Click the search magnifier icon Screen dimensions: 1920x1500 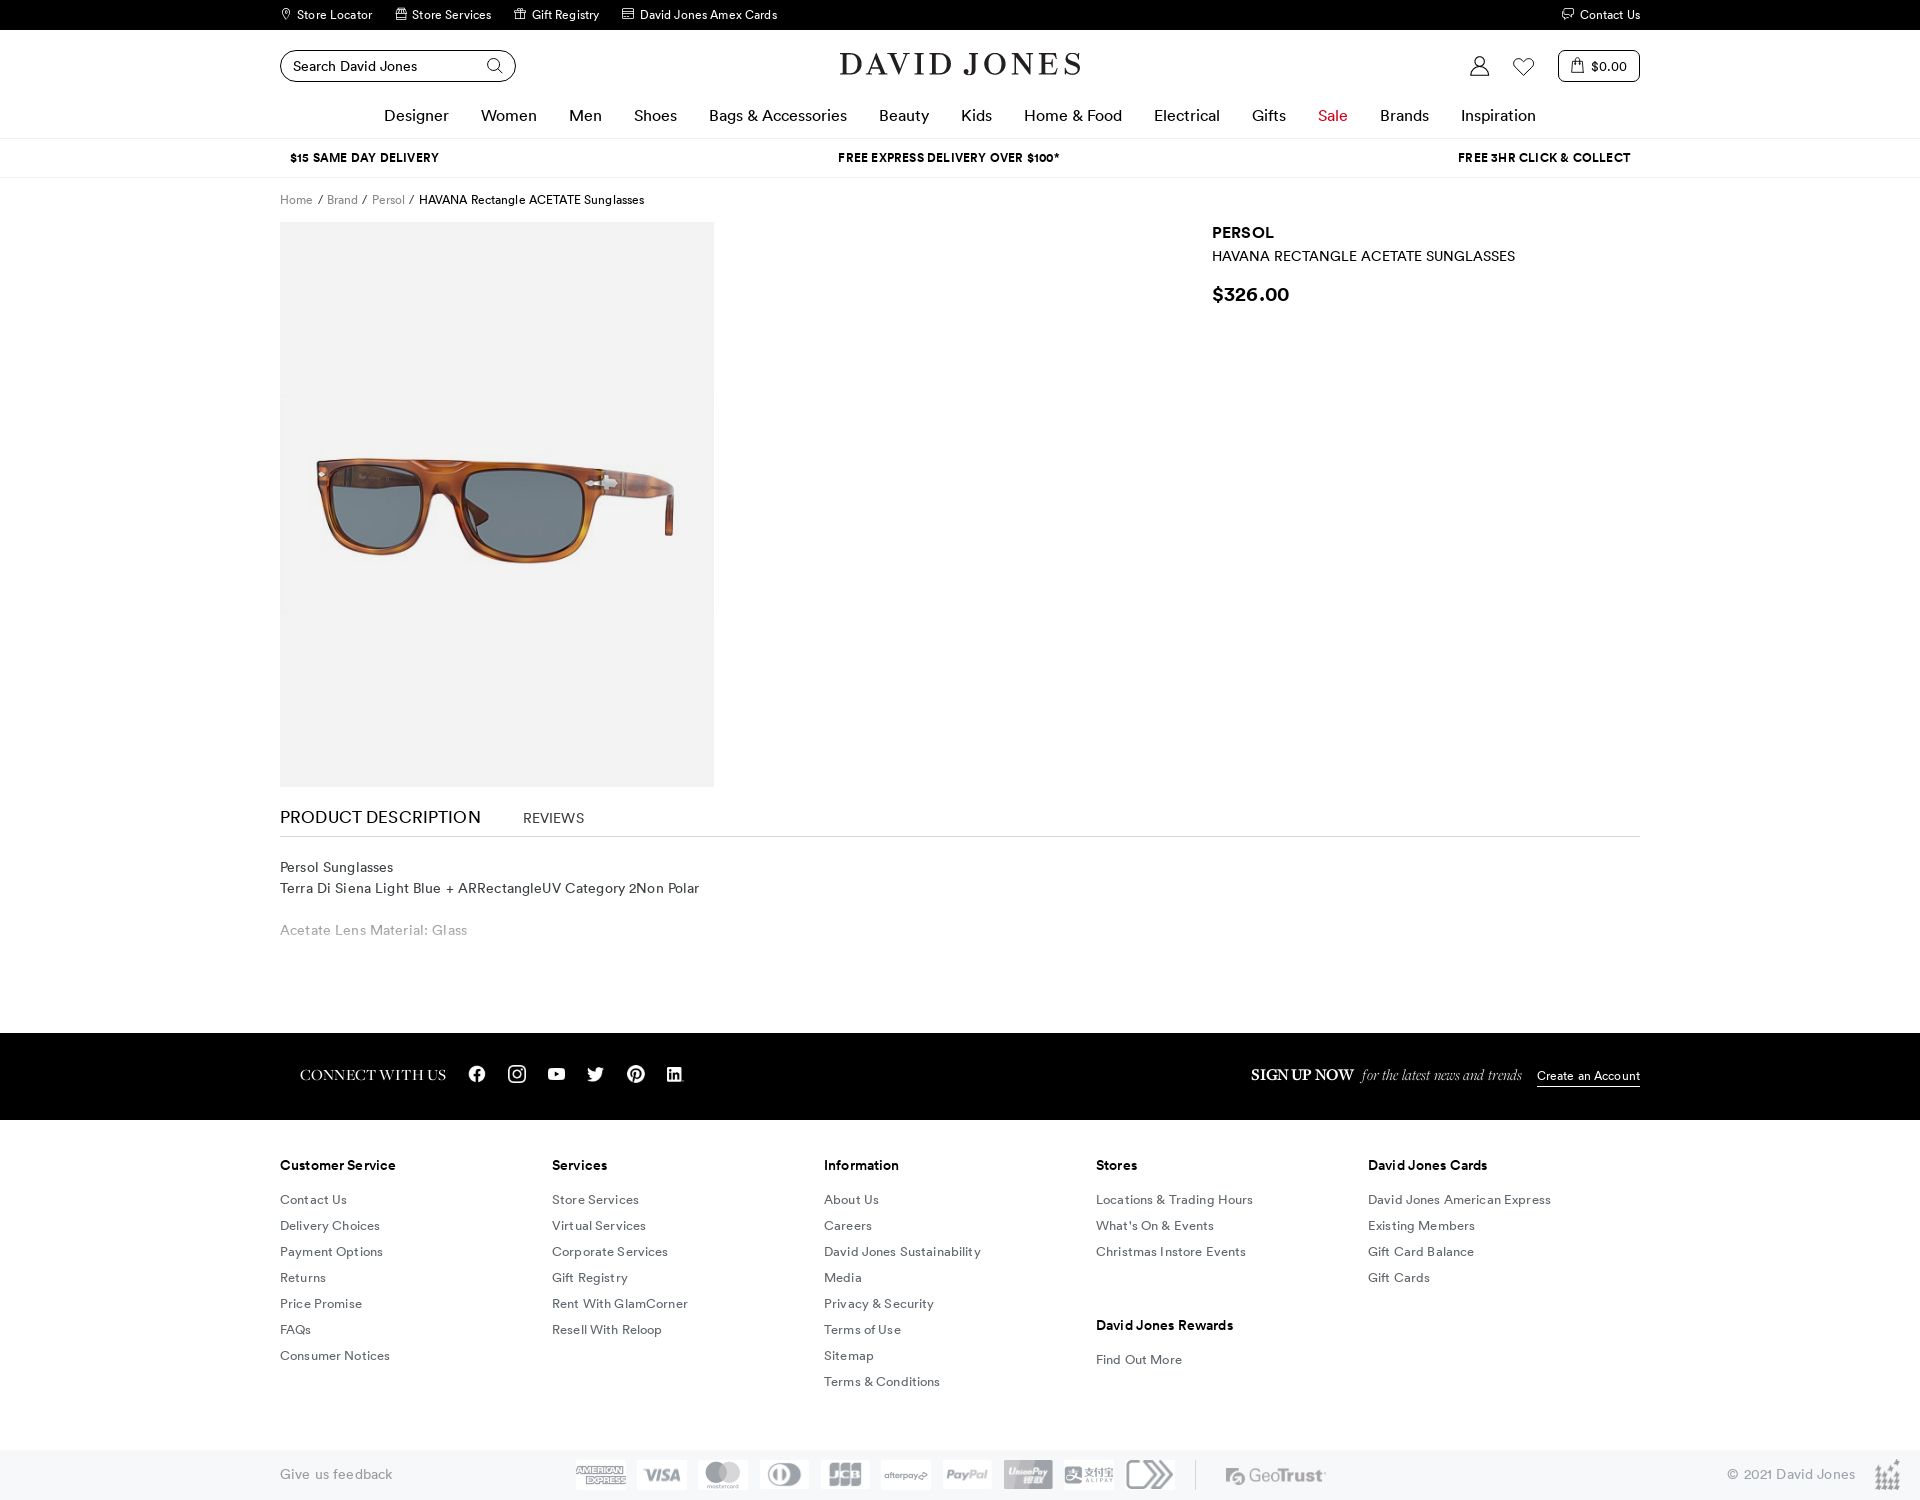pyautogui.click(x=494, y=66)
